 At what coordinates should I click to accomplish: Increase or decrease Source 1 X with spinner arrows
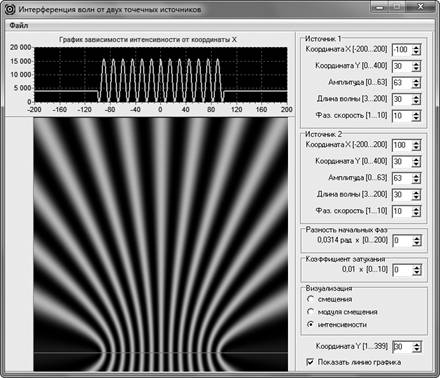(x=416, y=50)
